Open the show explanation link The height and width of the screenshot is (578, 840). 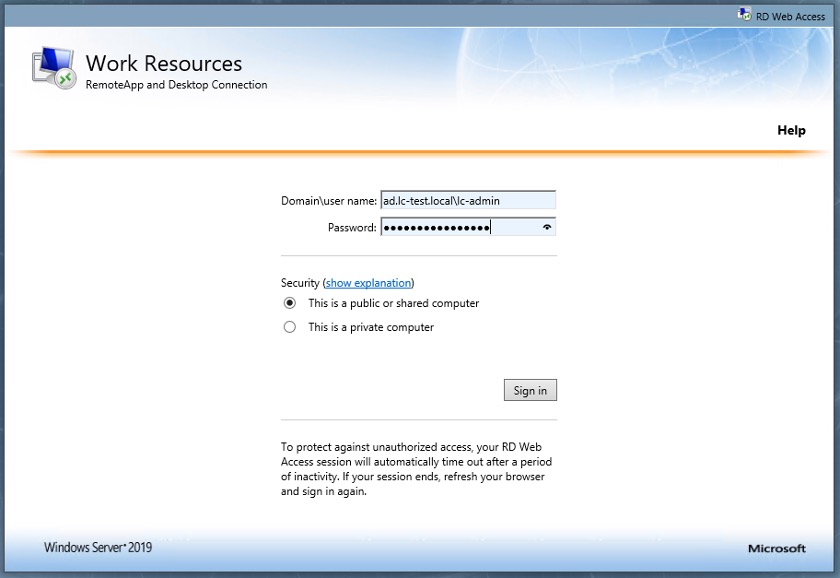point(368,283)
